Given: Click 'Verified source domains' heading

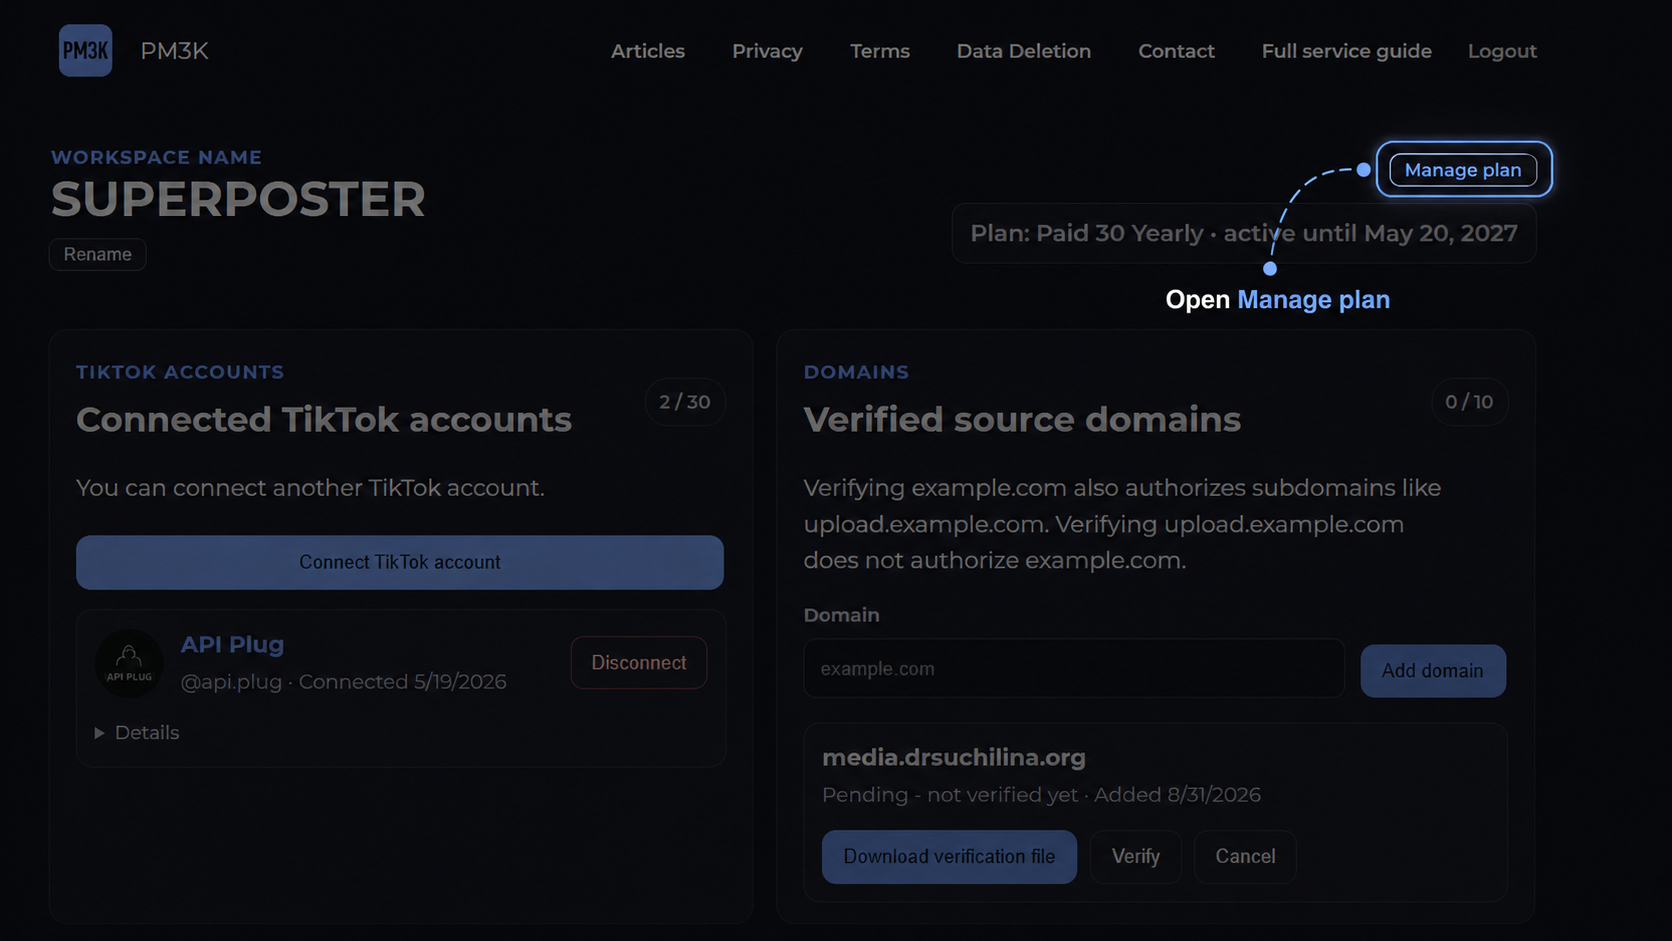Looking at the screenshot, I should (1022, 420).
